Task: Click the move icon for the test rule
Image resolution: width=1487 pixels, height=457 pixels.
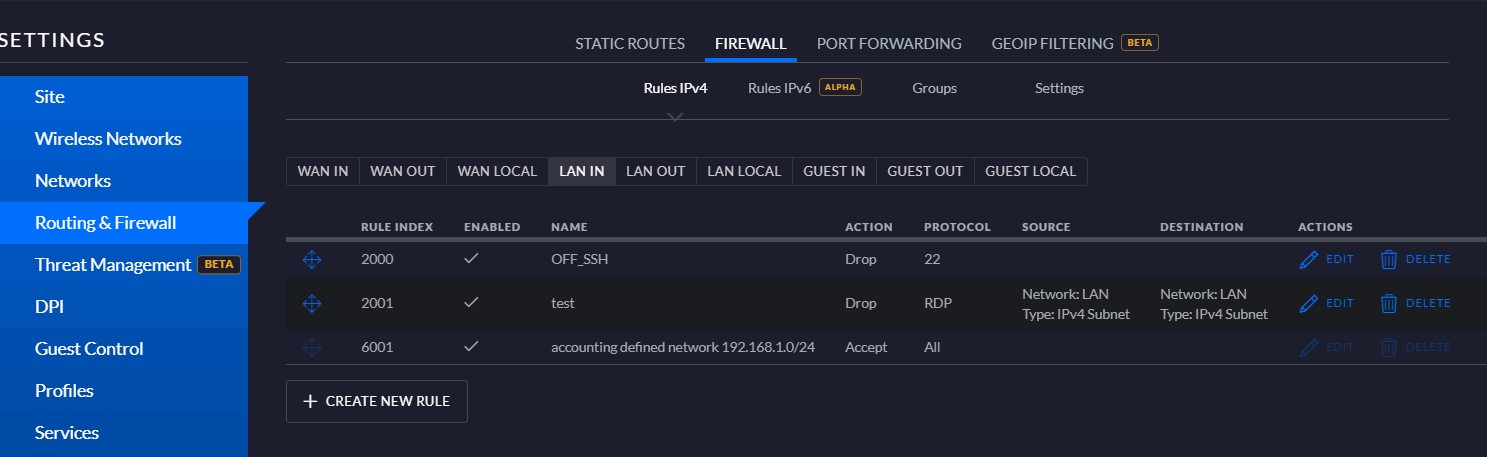Action: [x=311, y=303]
